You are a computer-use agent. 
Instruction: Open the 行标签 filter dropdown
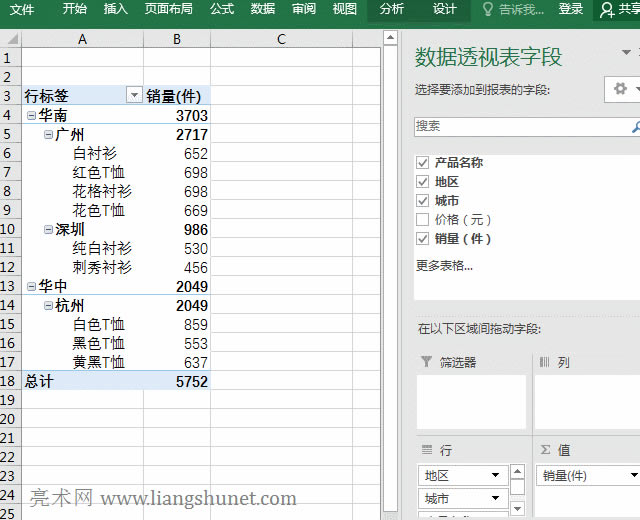pyautogui.click(x=134, y=96)
